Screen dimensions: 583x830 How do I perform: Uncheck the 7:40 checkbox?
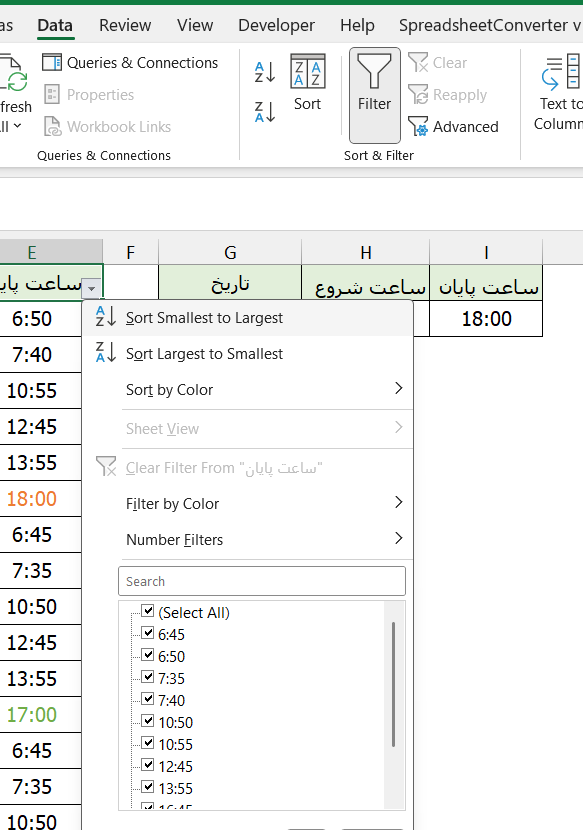[x=148, y=699]
